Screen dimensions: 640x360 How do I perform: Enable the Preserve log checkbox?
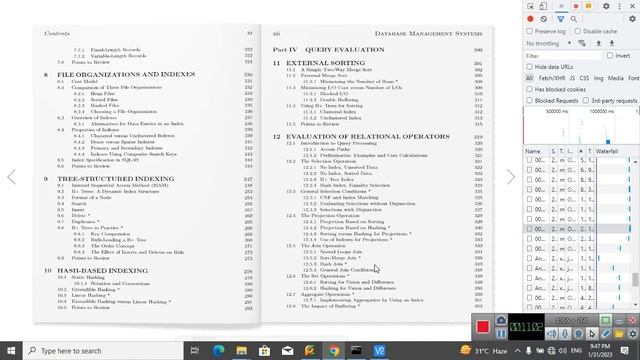tap(529, 31)
